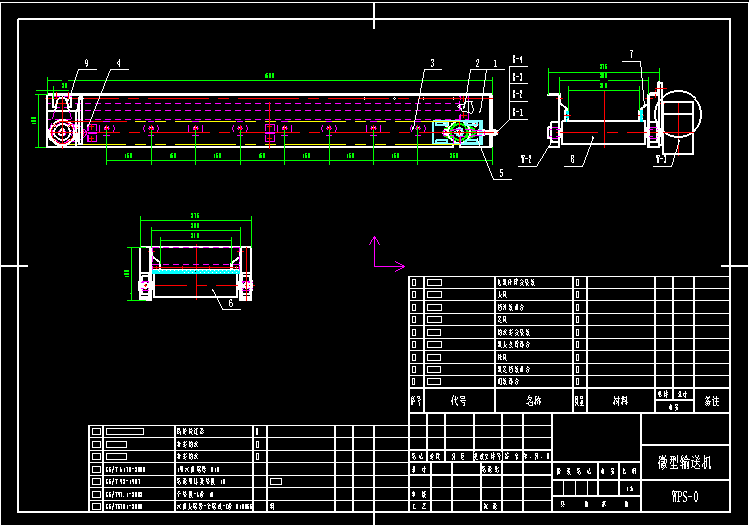This screenshot has width=749, height=525.
Task: Select the red drive roller circle
Action: (62, 132)
